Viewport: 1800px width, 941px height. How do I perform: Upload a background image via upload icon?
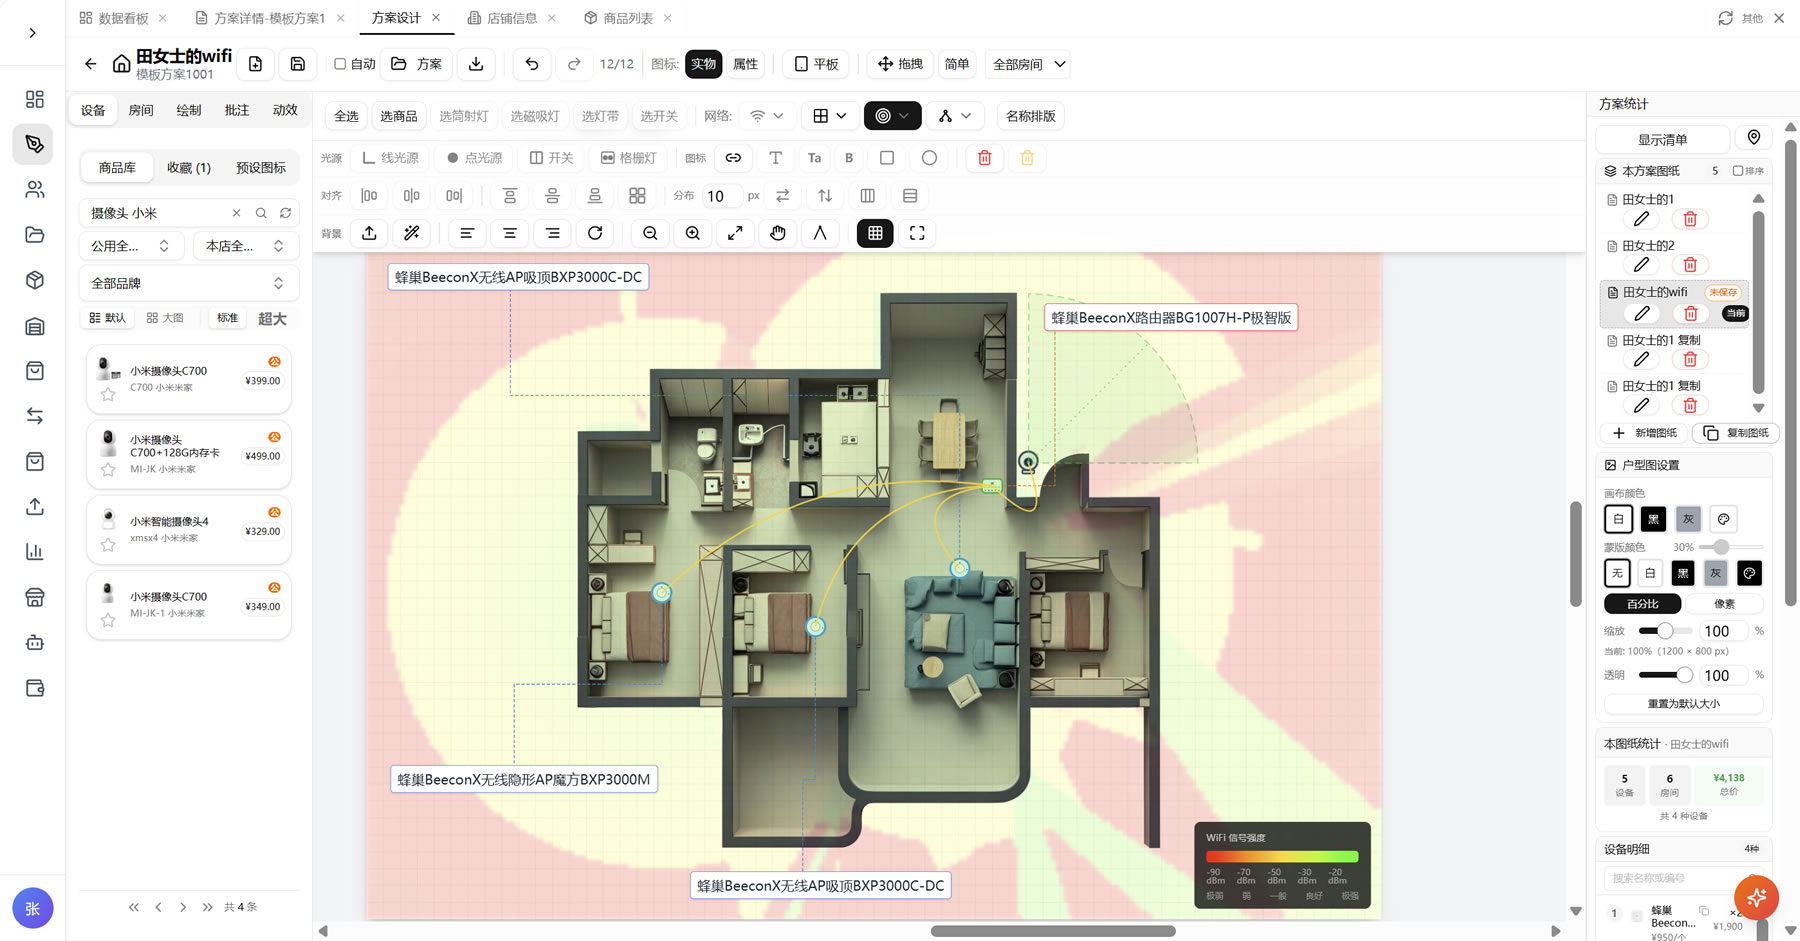[369, 233]
